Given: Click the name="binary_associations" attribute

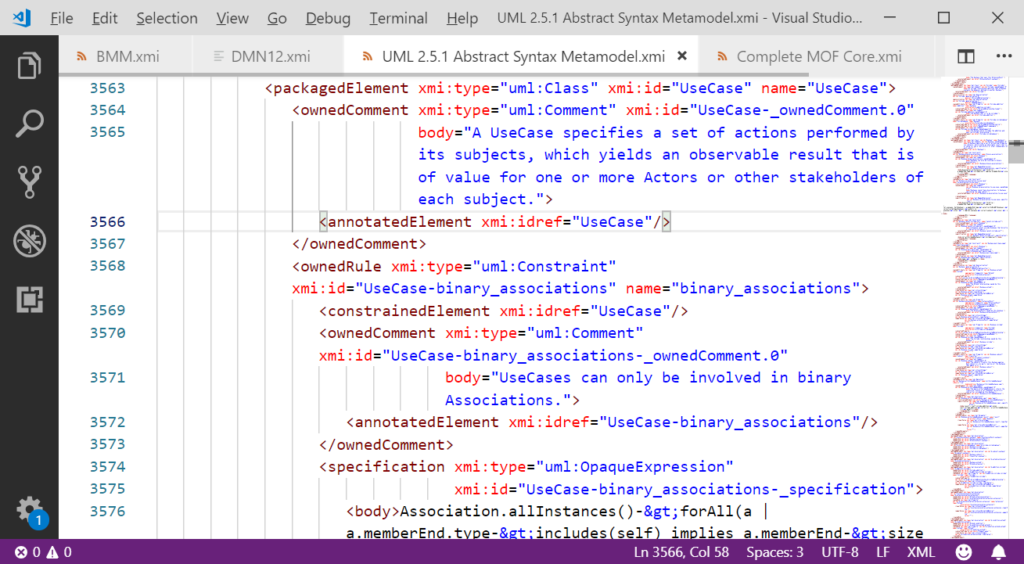Looking at the screenshot, I should 743,289.
